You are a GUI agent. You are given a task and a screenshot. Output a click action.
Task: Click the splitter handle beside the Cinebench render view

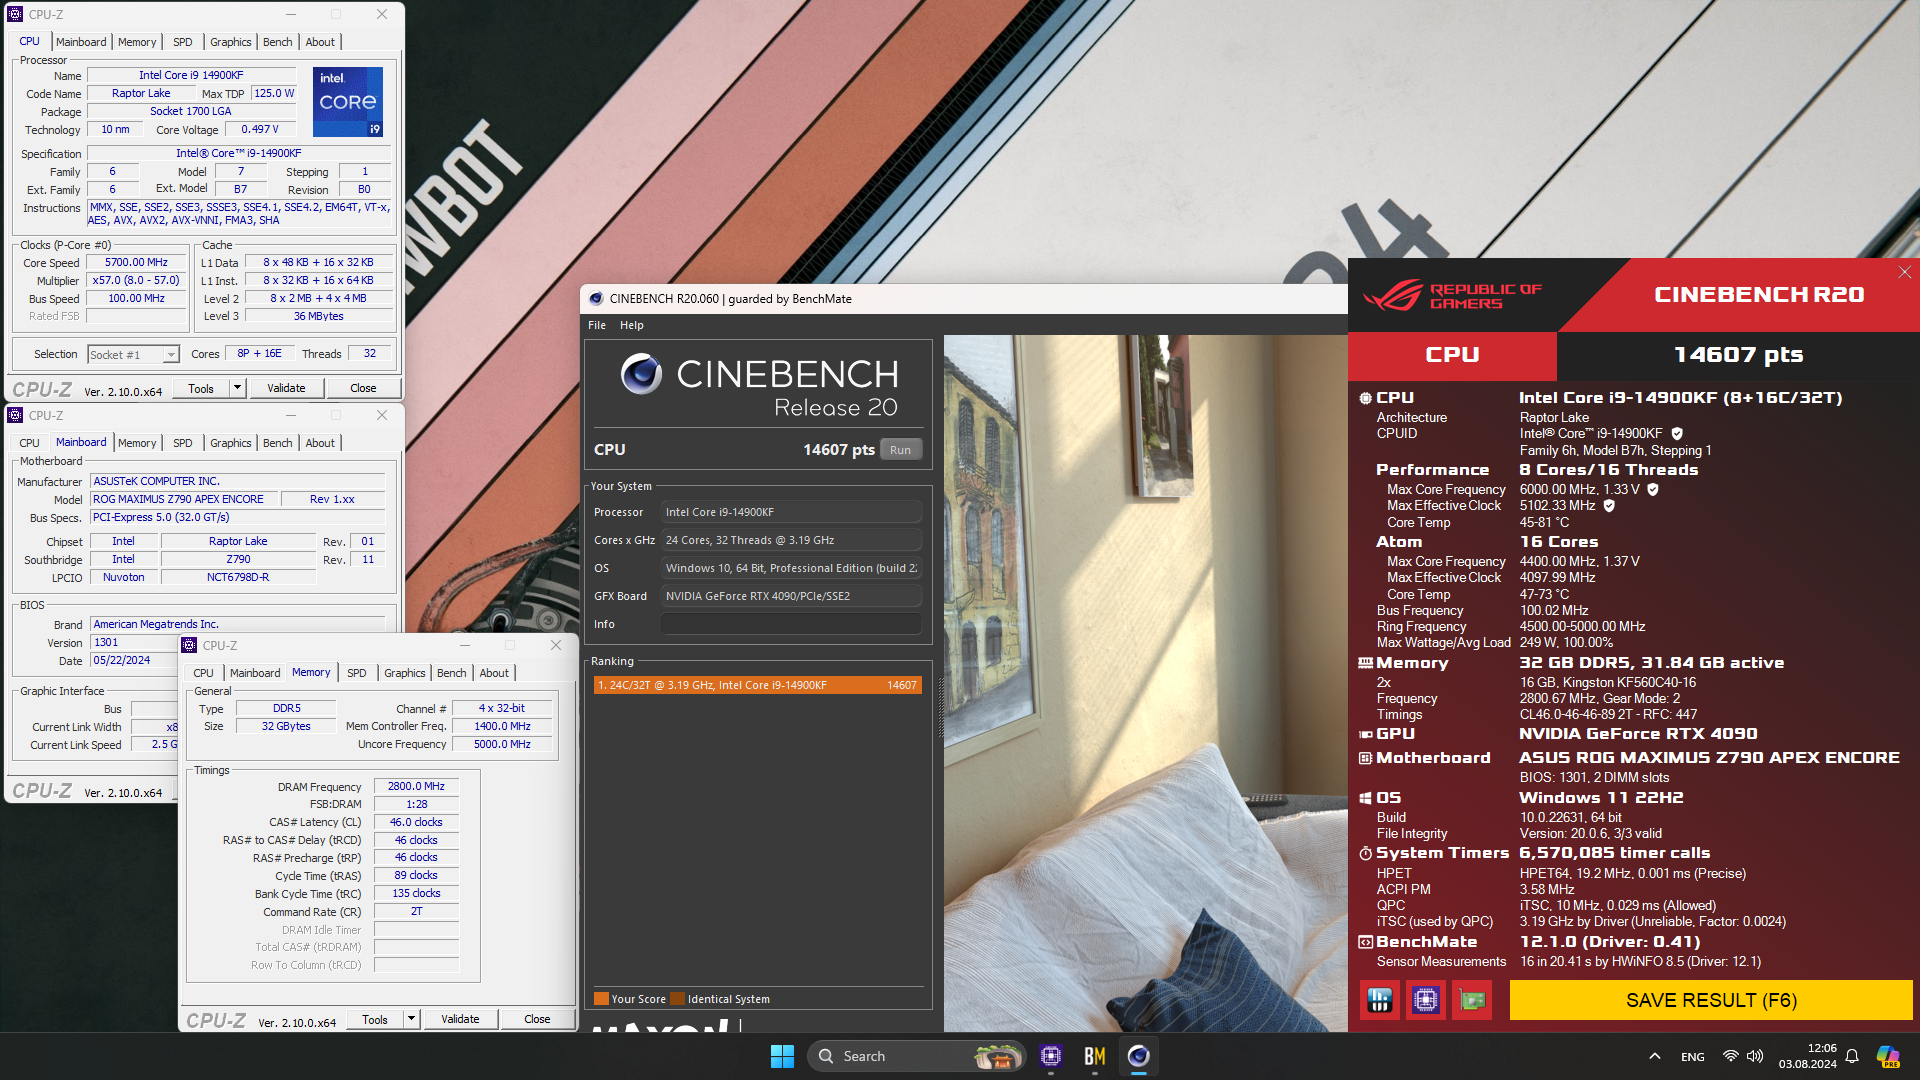[x=940, y=710]
